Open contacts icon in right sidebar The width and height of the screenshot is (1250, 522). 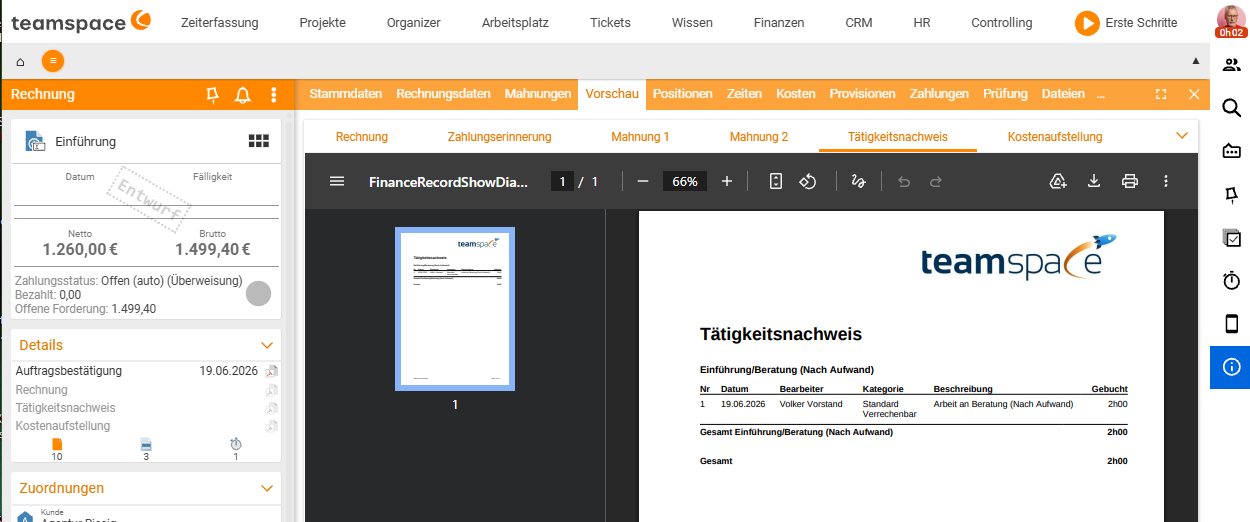point(1231,65)
